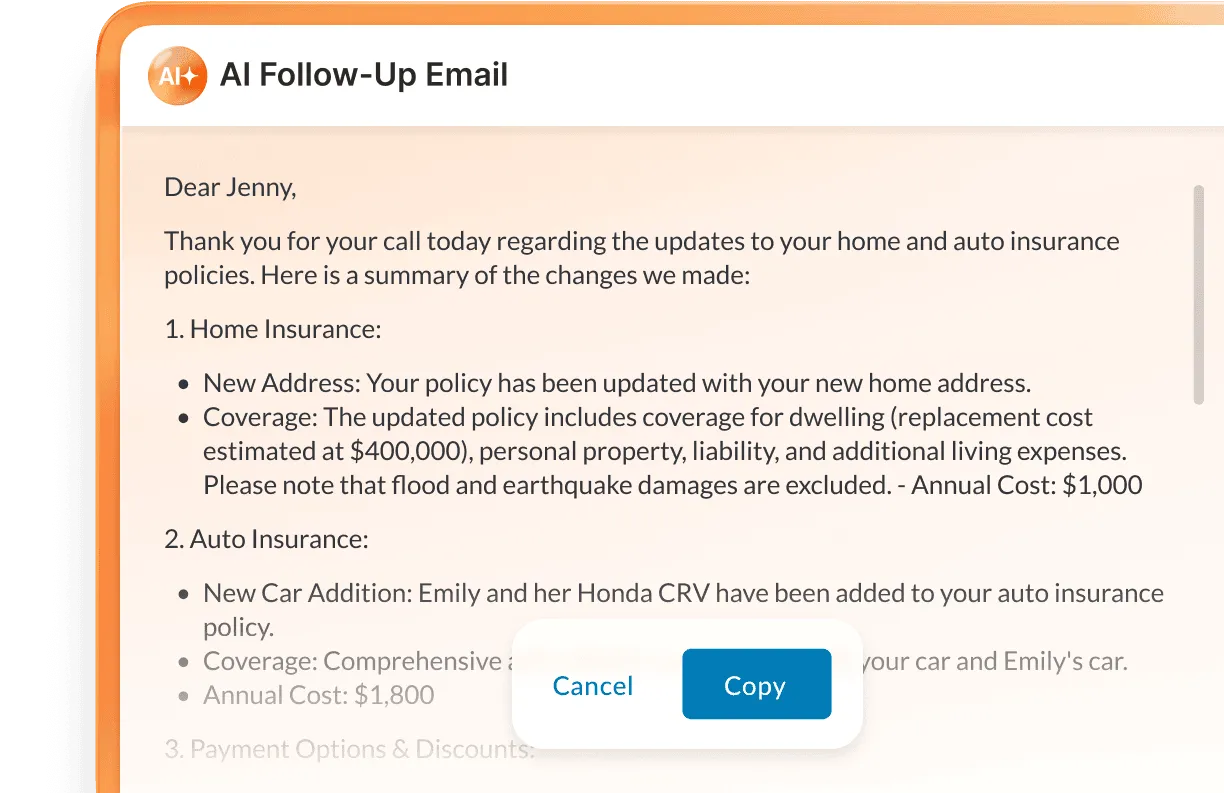The image size is (1224, 793).
Task: Click the Home Insurance section heading
Action: coord(271,328)
